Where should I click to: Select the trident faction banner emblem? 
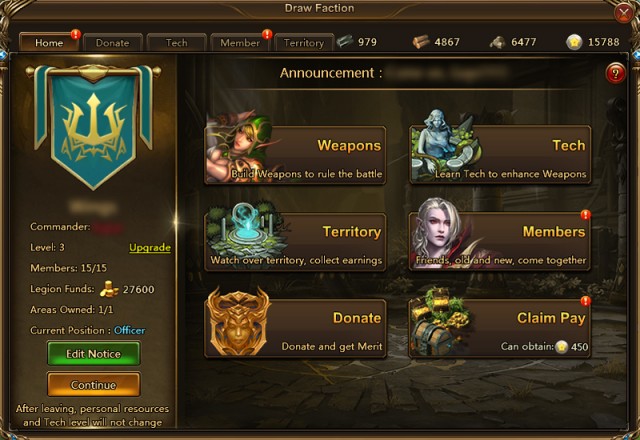click(x=93, y=126)
